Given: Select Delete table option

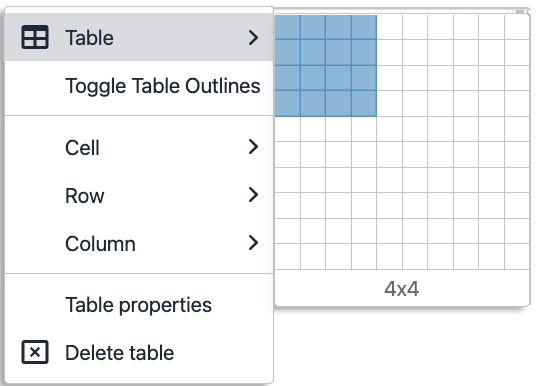Looking at the screenshot, I should pyautogui.click(x=139, y=352).
